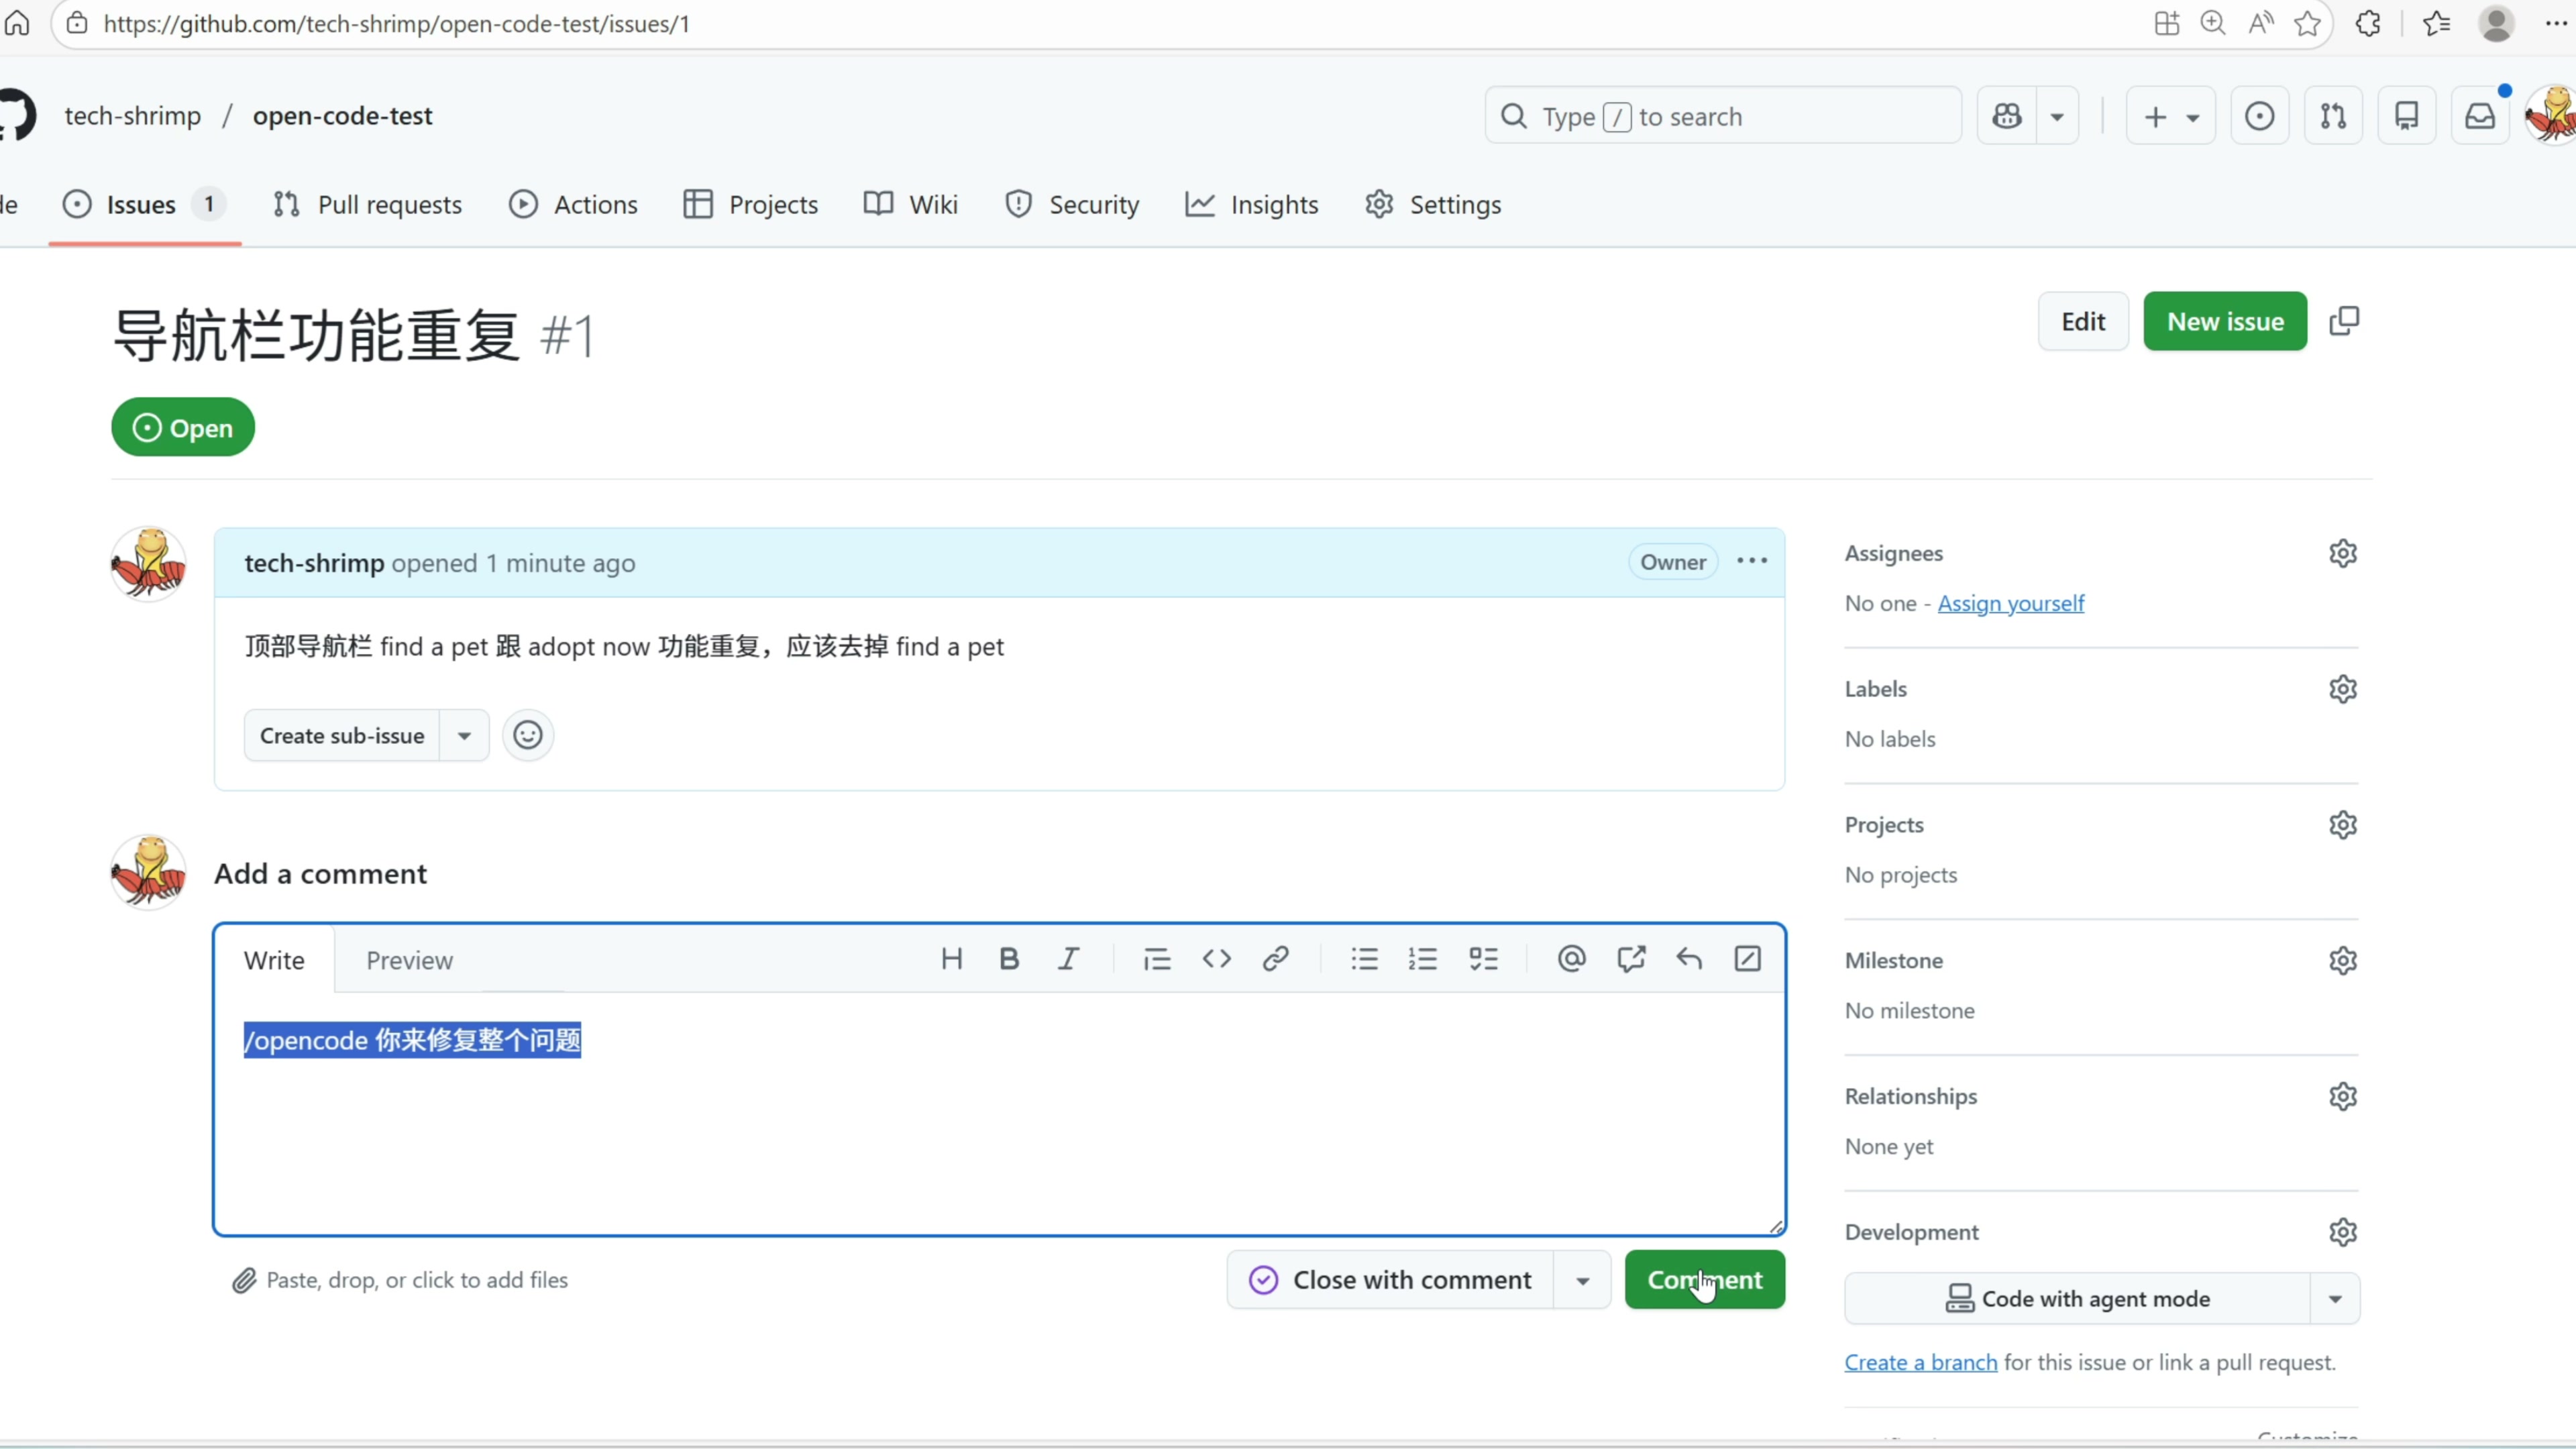Click the heading H icon
Viewport: 2576px width, 1449px height.
tap(951, 959)
